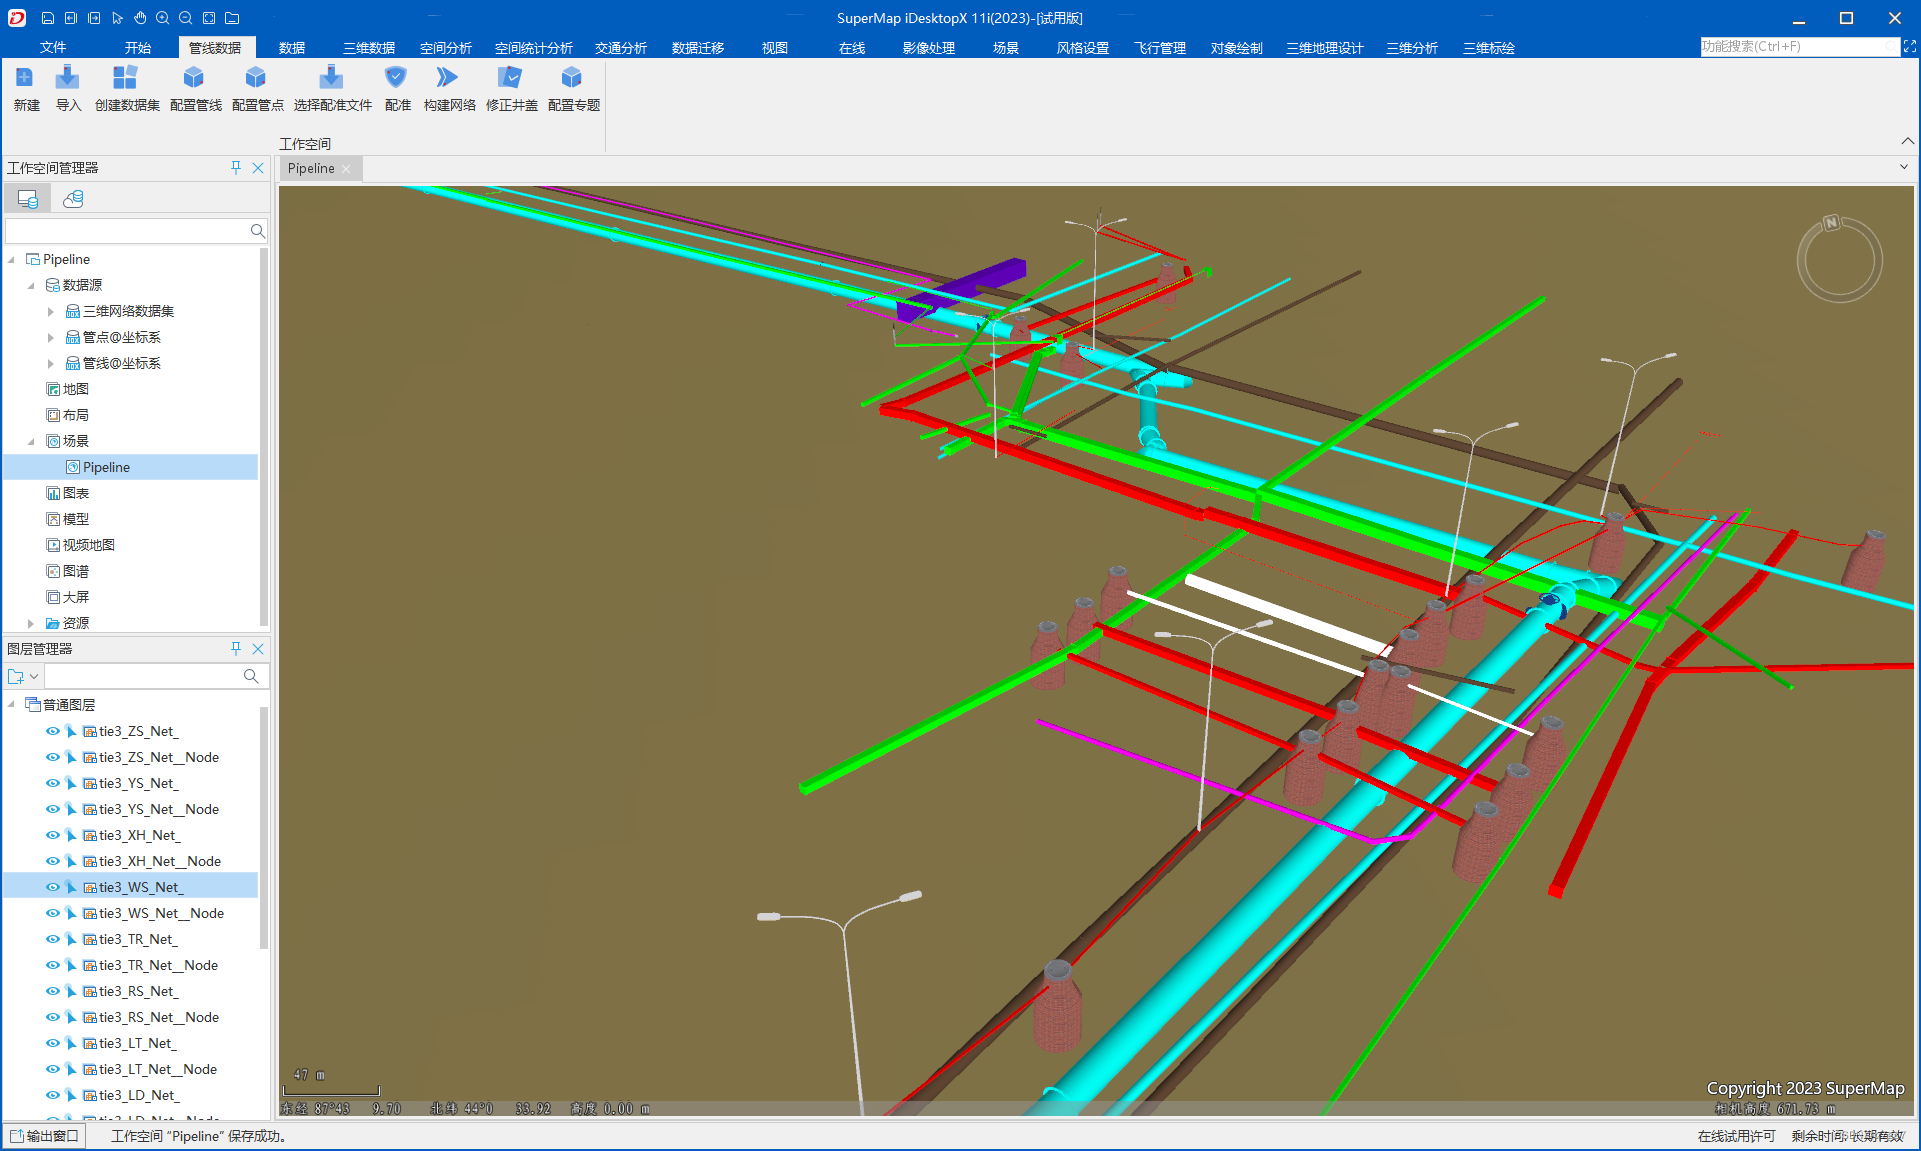Click the north compass in the 3D scene
The height and width of the screenshot is (1151, 1921).
(1839, 258)
